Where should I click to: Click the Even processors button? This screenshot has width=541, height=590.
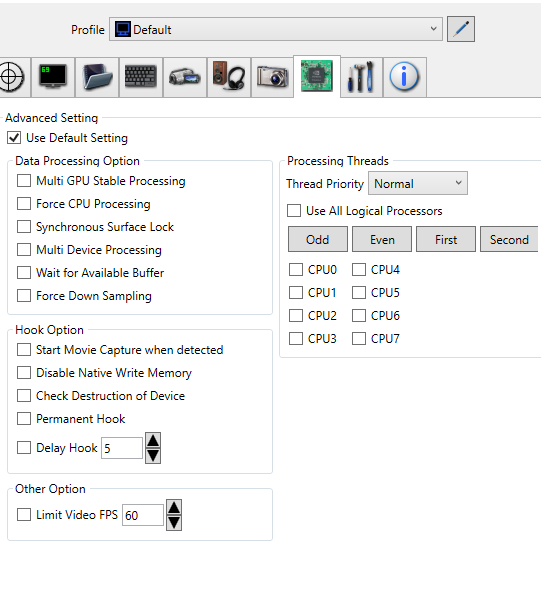(382, 239)
